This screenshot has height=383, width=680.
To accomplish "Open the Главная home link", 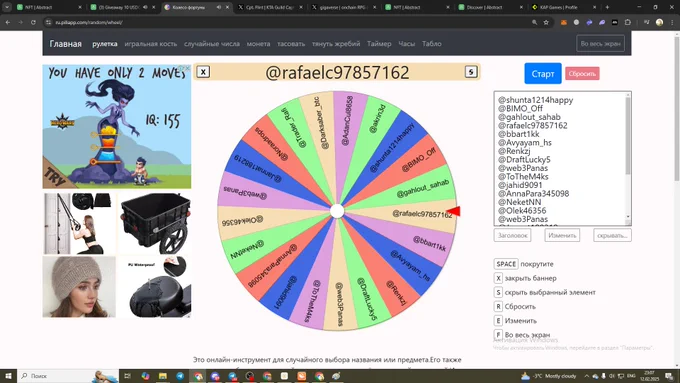I will 65,44.
